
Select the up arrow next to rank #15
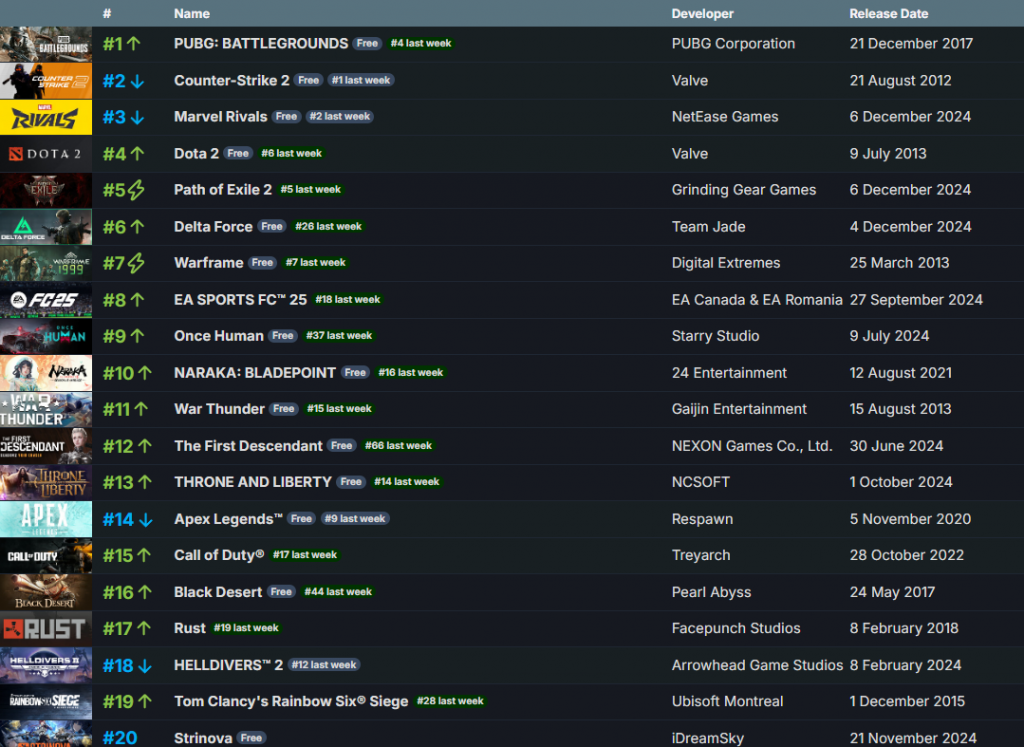click(144, 556)
